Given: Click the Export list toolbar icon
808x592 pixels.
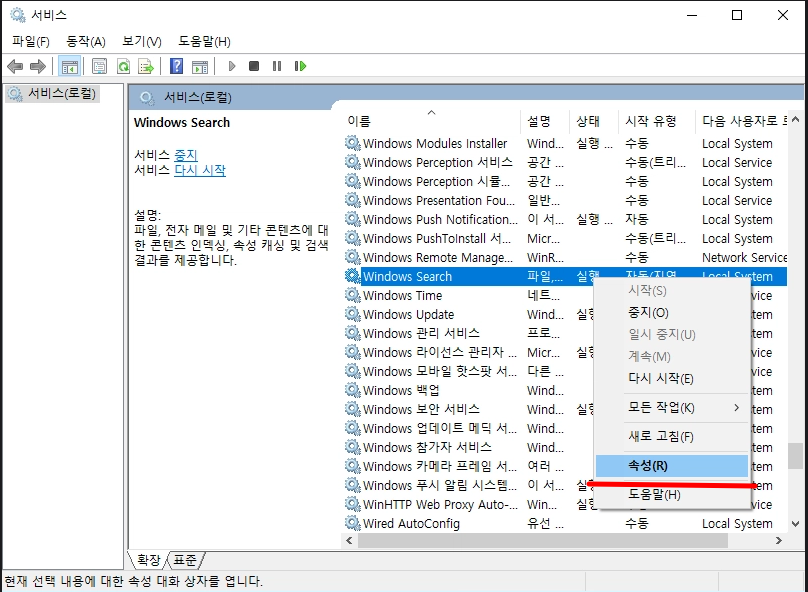Looking at the screenshot, I should pyautogui.click(x=146, y=66).
